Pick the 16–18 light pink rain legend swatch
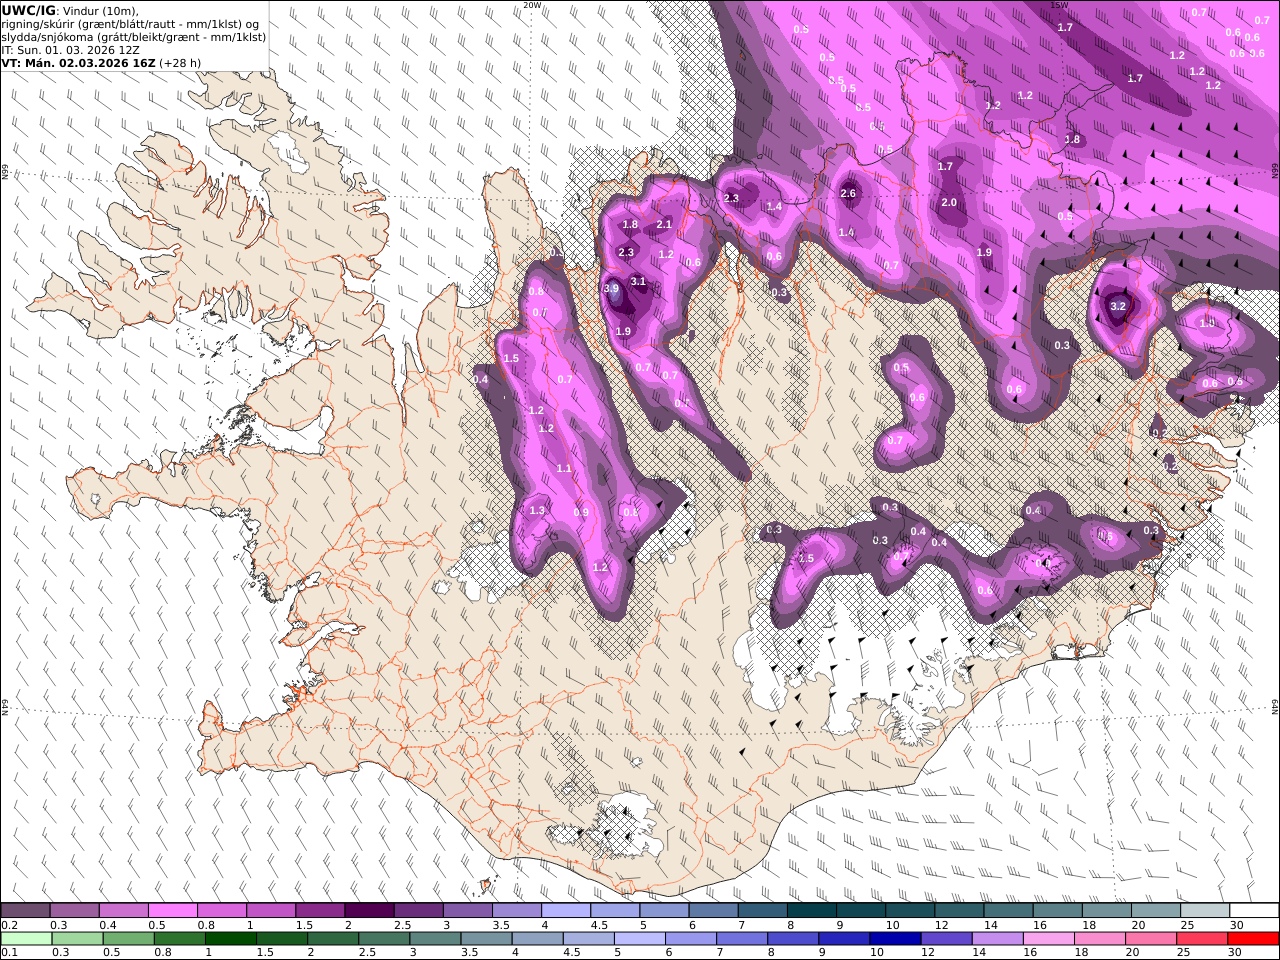This screenshot has width=1280, height=960. (x=1047, y=939)
